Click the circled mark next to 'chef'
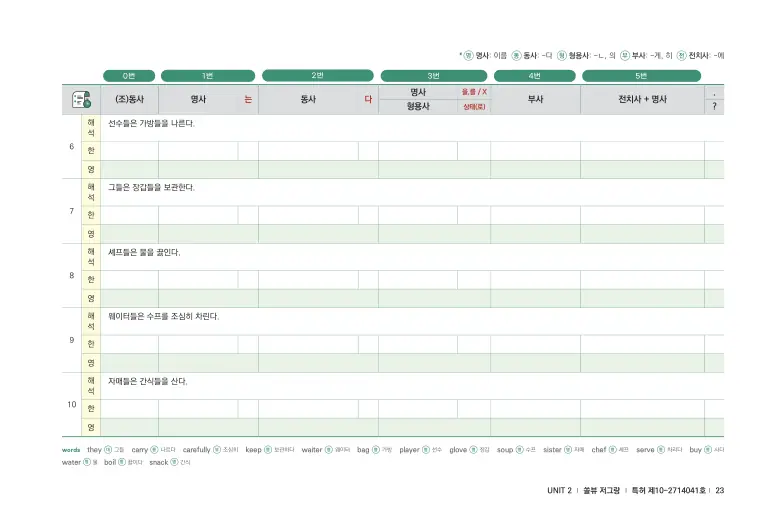 coord(613,450)
